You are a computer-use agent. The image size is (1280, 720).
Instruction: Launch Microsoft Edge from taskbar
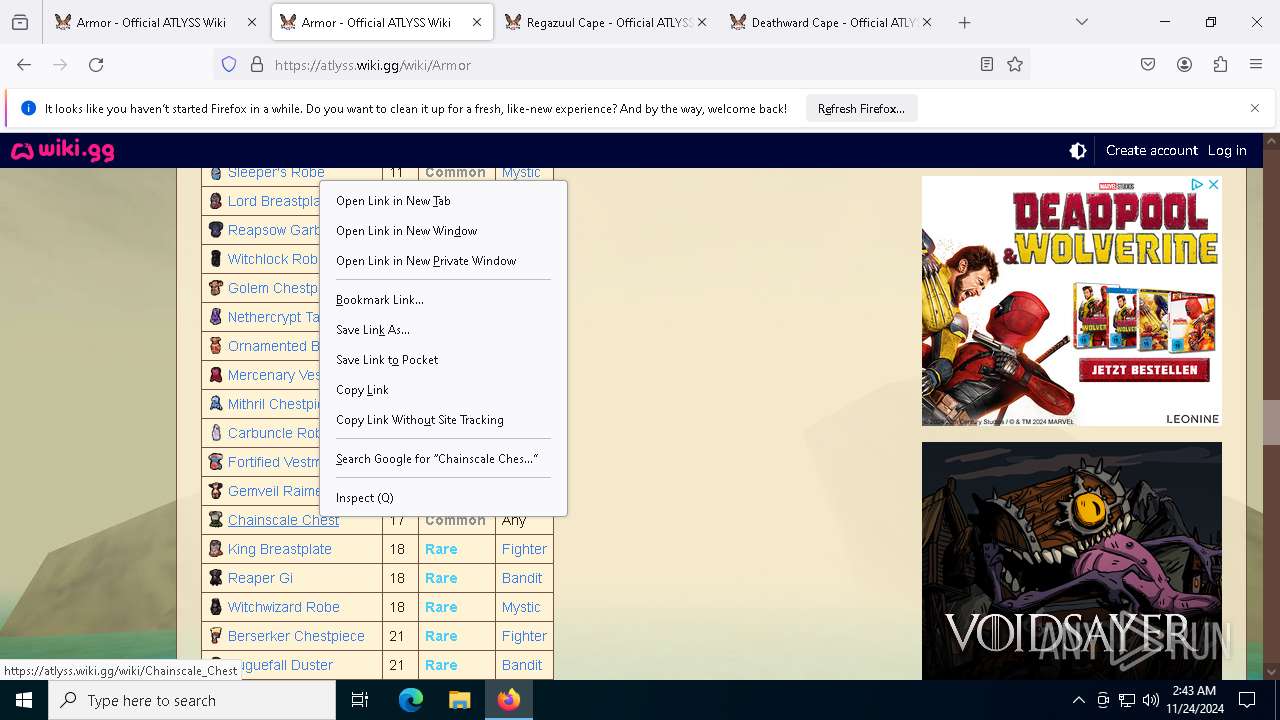[411, 700]
